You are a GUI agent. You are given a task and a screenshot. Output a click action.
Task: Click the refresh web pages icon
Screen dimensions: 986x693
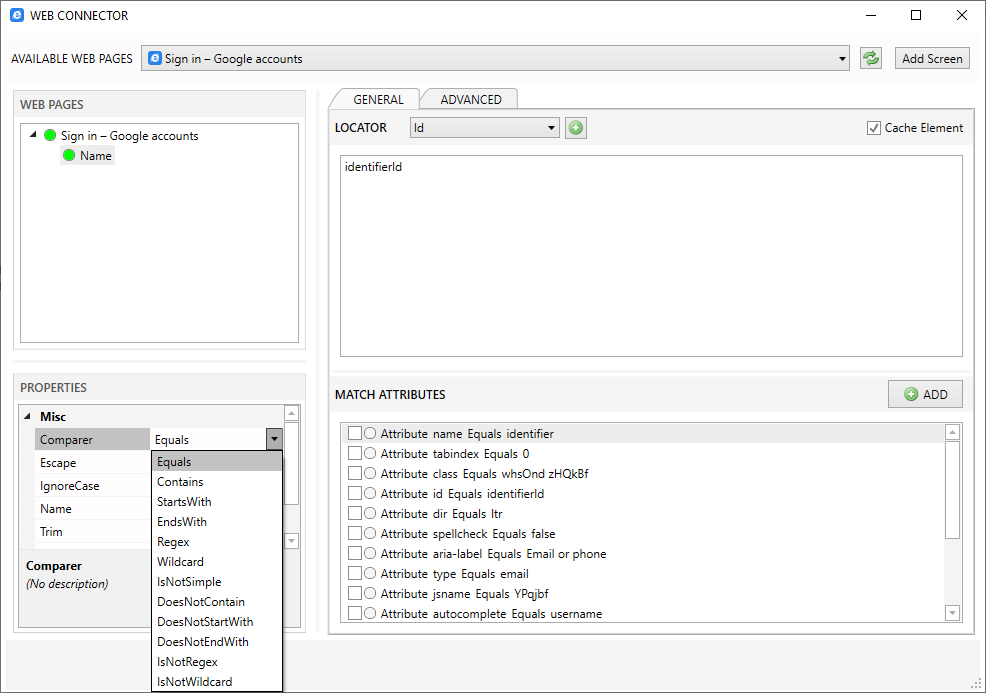pyautogui.click(x=870, y=57)
